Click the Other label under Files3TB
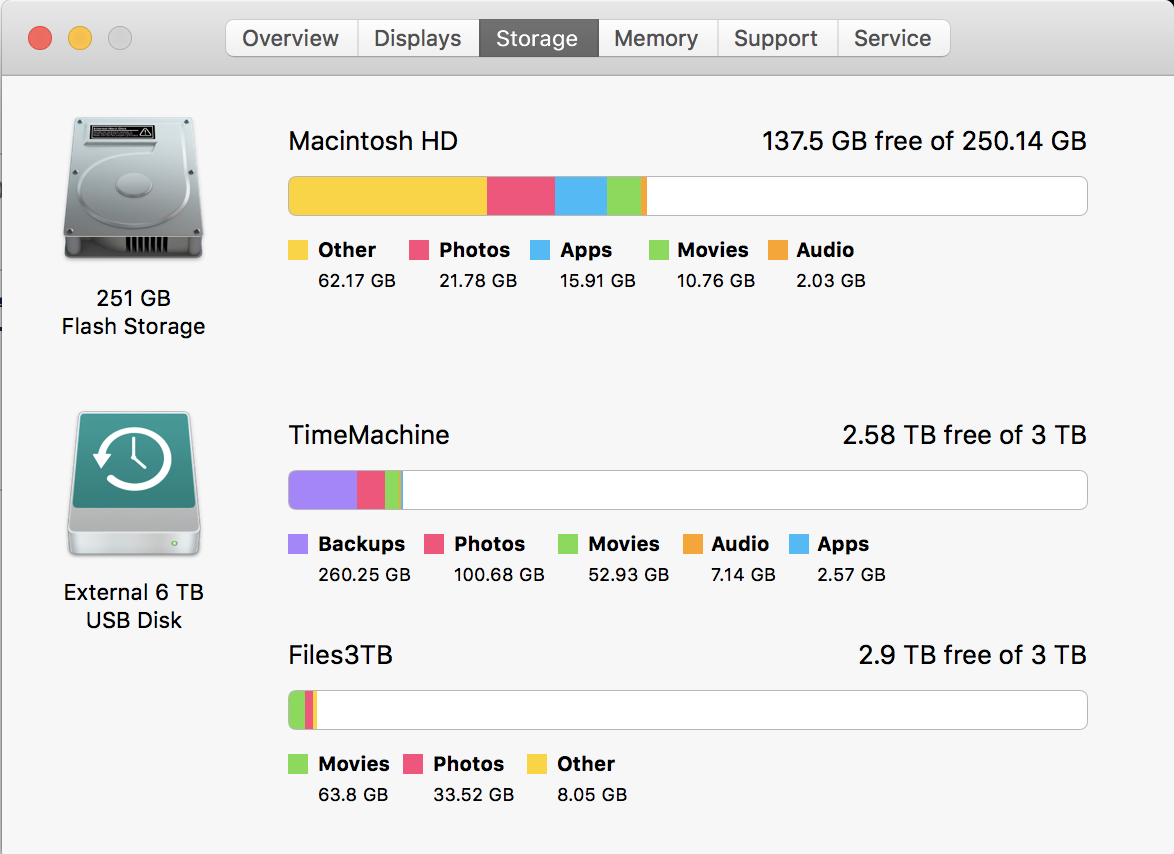1174x854 pixels. pyautogui.click(x=586, y=764)
